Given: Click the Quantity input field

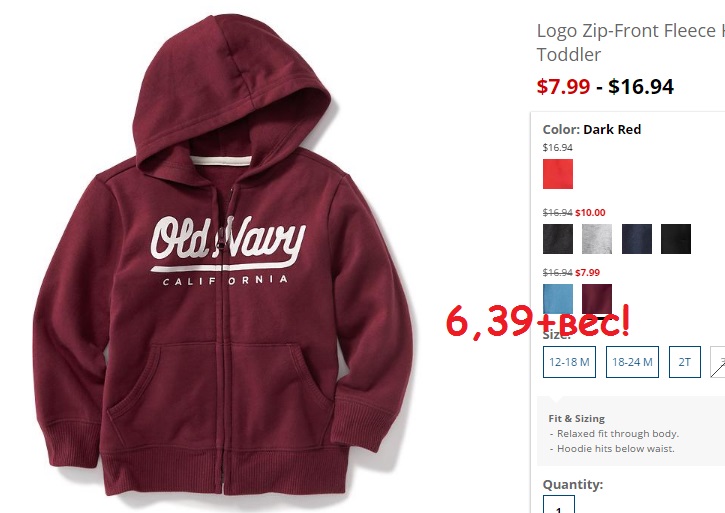Looking at the screenshot, I should (559, 504).
